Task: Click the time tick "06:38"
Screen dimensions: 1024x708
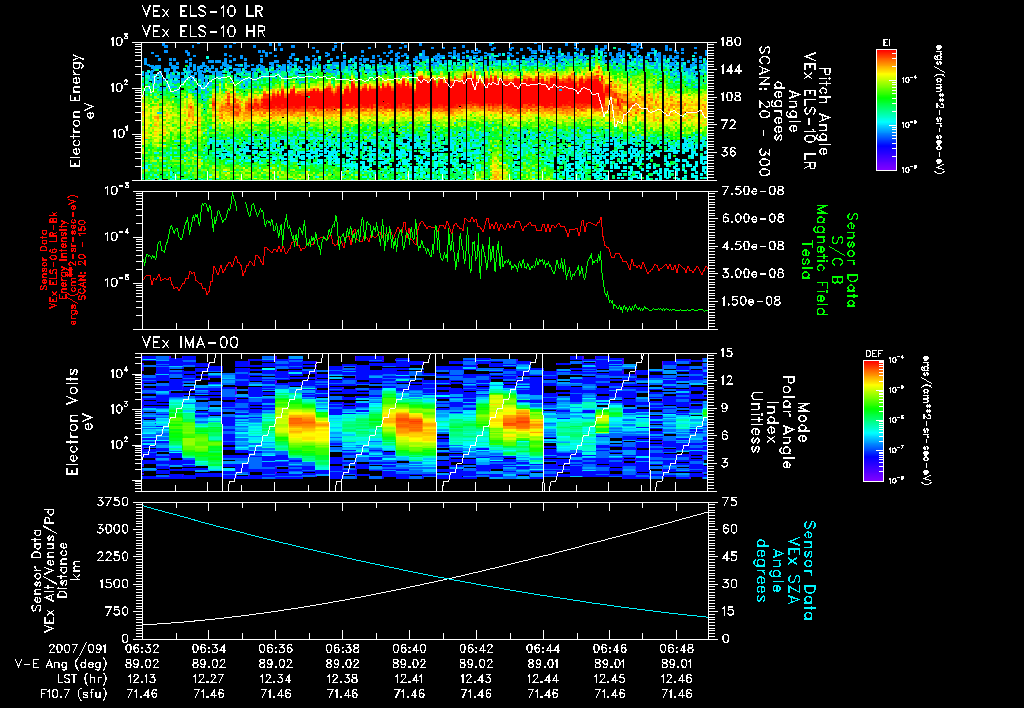Action: coord(342,649)
